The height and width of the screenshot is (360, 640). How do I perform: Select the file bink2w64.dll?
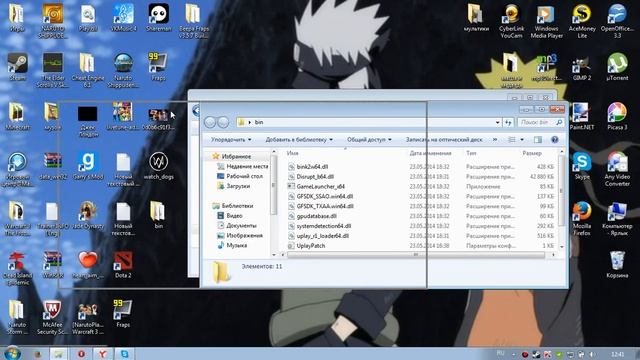pyautogui.click(x=308, y=167)
